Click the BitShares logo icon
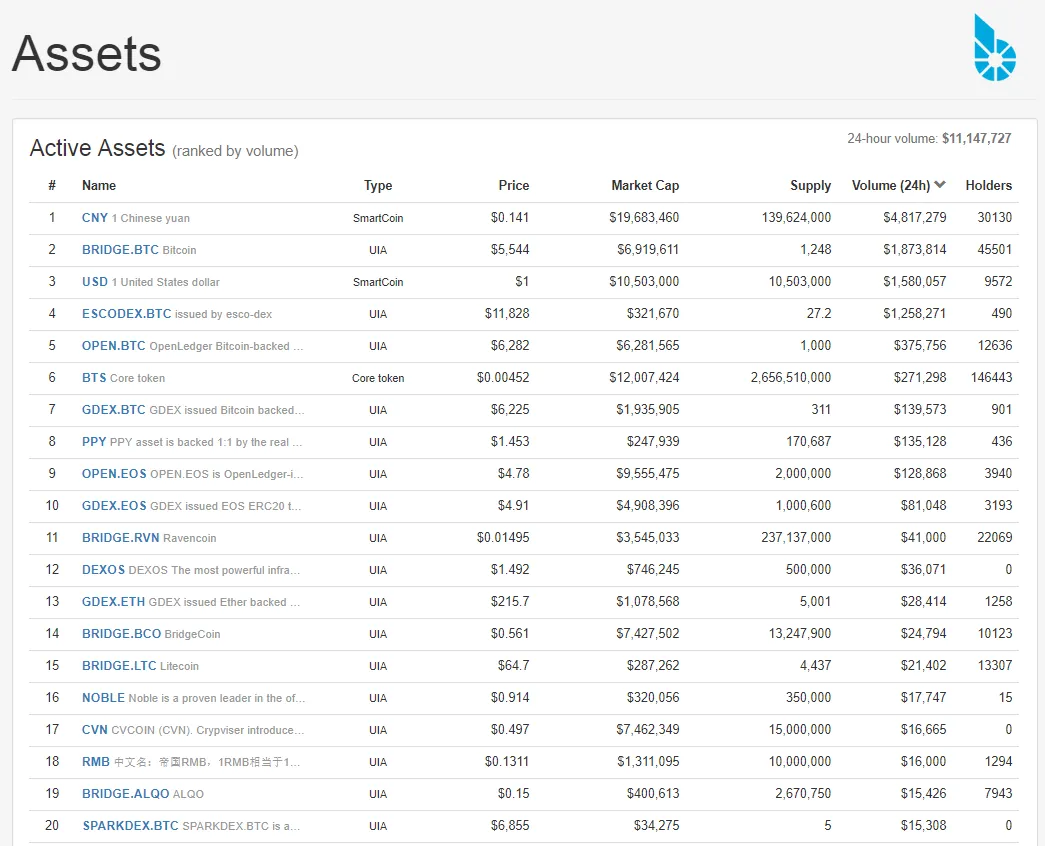This screenshot has width=1045, height=846. [x=994, y=47]
